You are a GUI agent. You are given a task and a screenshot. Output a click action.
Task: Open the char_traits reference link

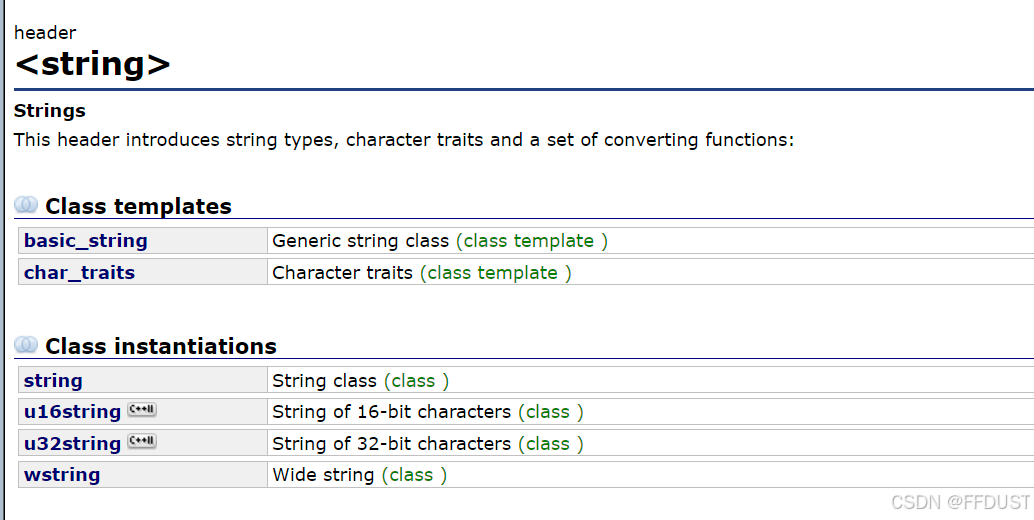79,273
